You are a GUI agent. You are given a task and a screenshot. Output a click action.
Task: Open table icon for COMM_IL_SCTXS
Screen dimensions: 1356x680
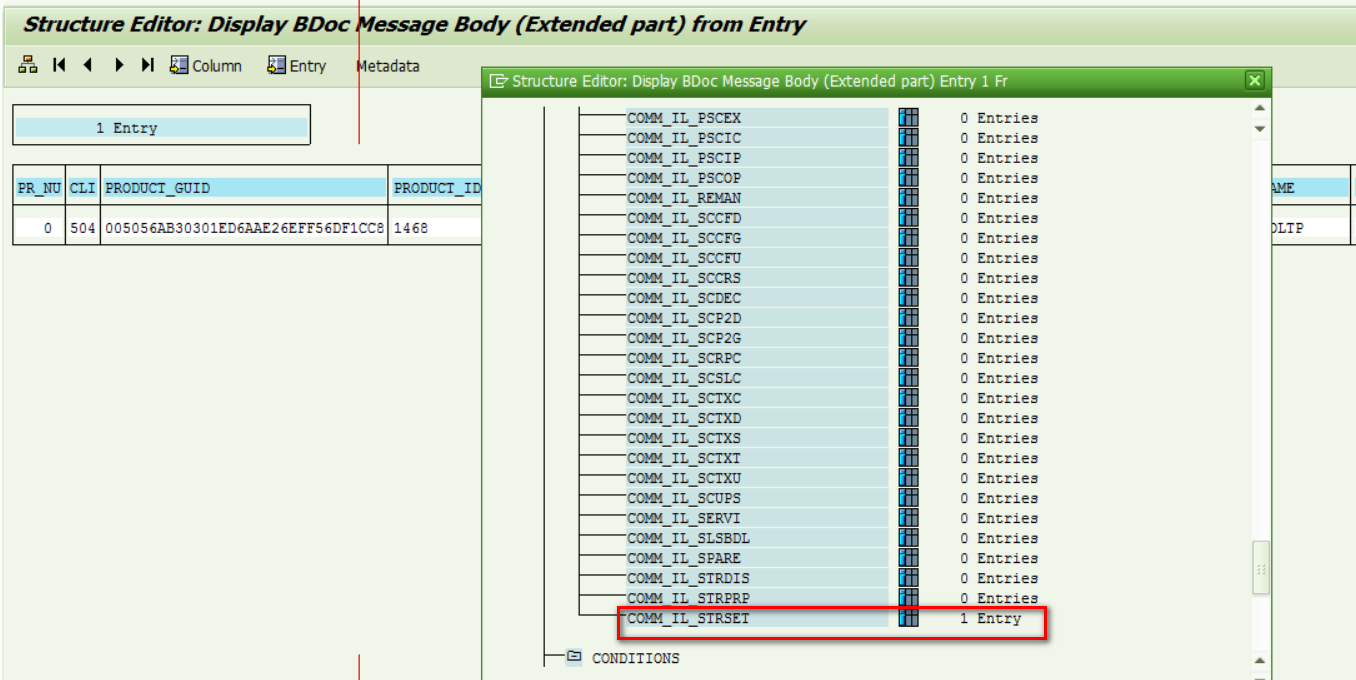pyautogui.click(x=908, y=438)
